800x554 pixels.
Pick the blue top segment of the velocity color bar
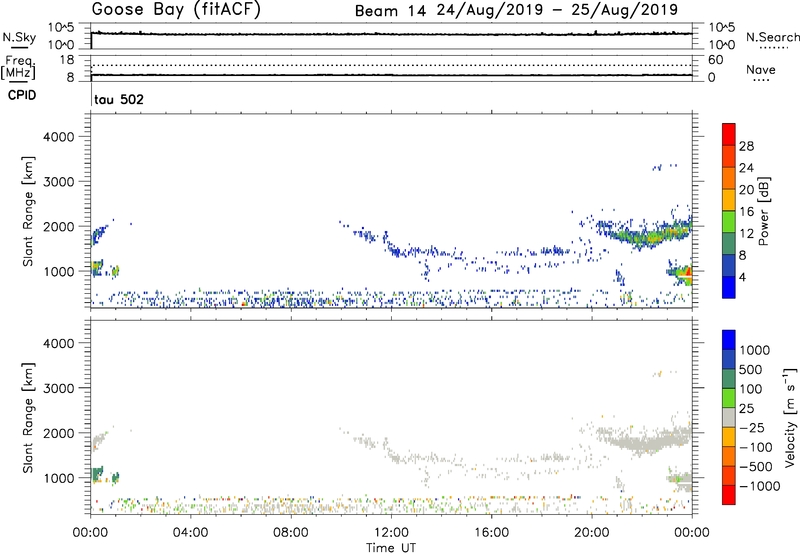[x=729, y=340]
